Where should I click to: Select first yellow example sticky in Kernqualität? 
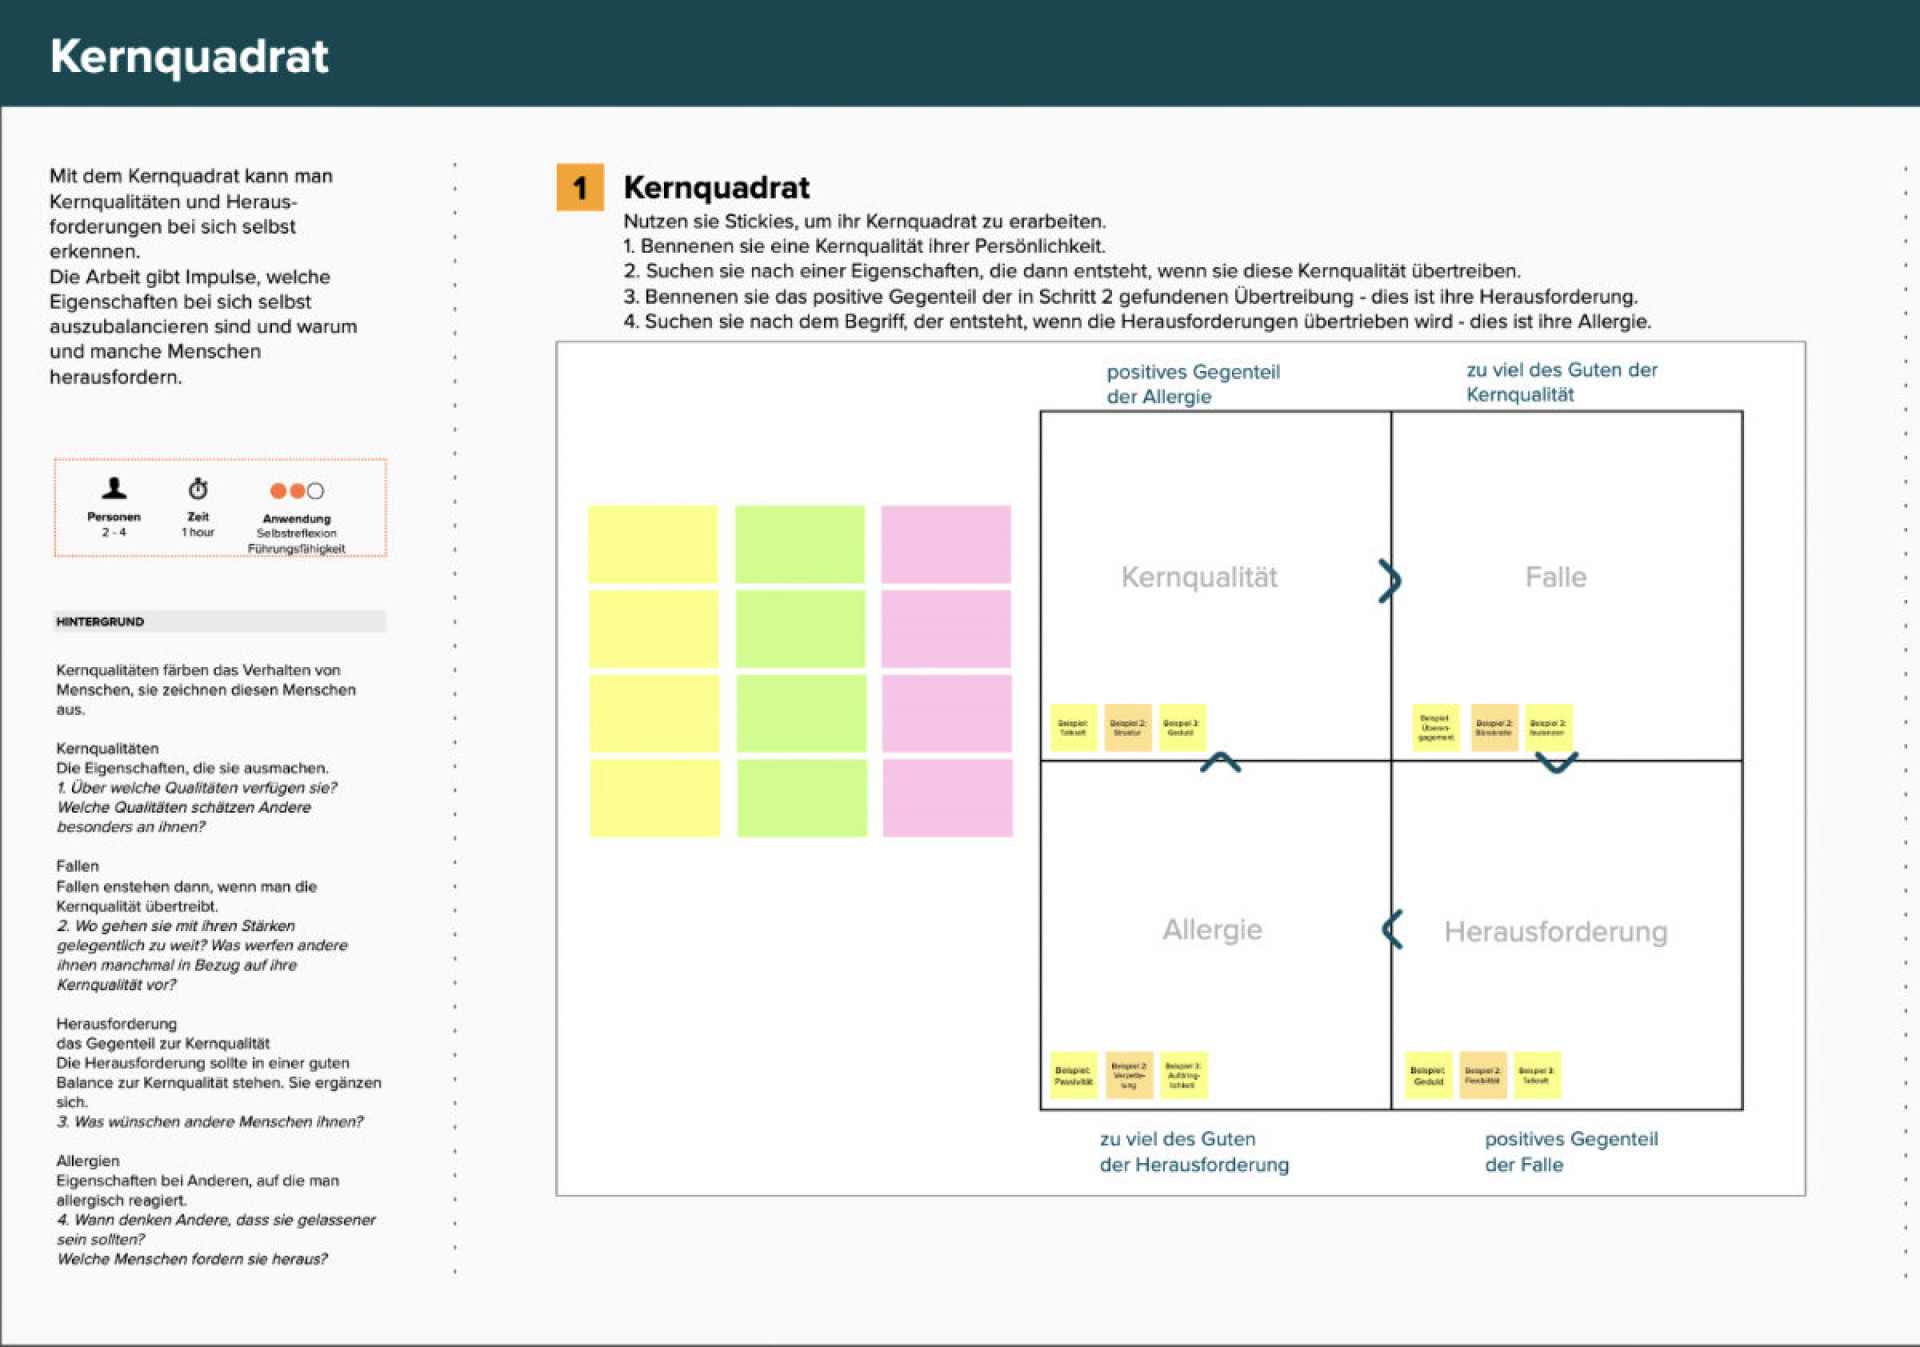[1073, 727]
